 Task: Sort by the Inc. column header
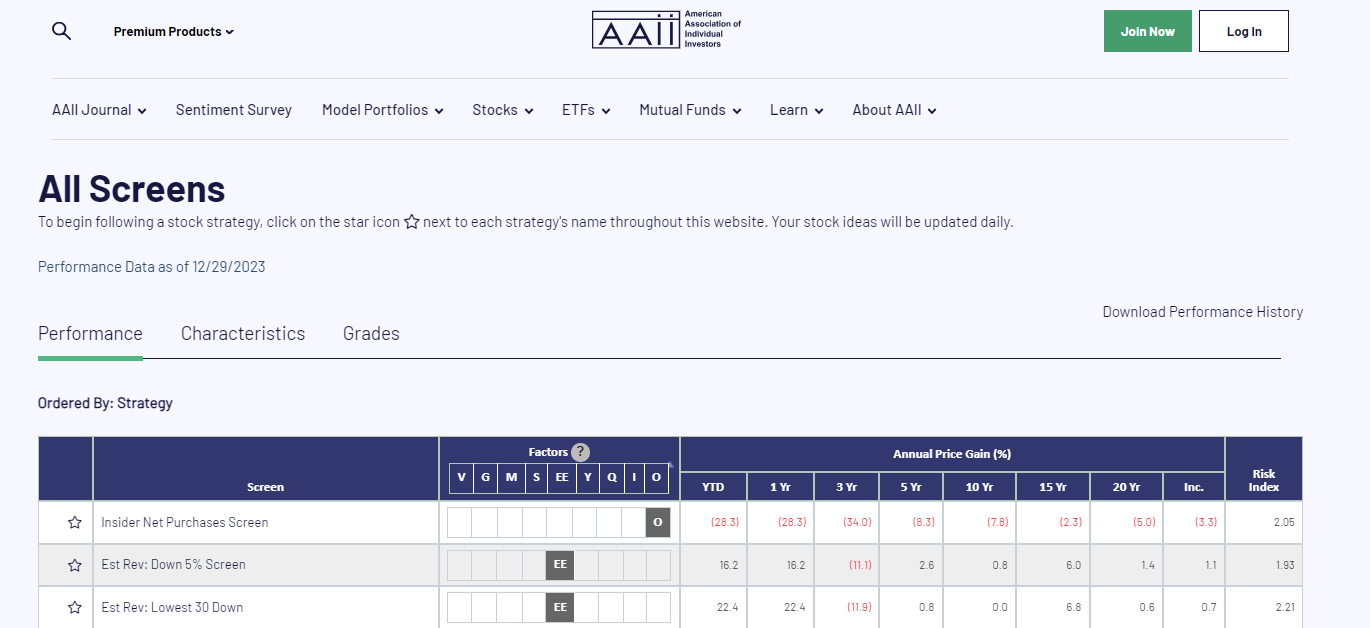1194,487
